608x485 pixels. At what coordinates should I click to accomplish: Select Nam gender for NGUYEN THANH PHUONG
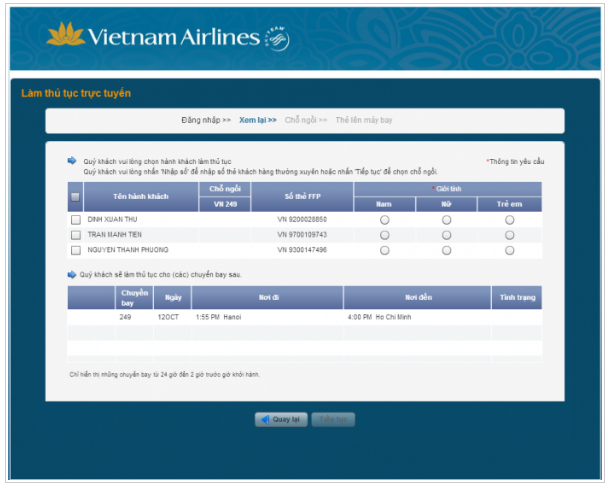[384, 250]
